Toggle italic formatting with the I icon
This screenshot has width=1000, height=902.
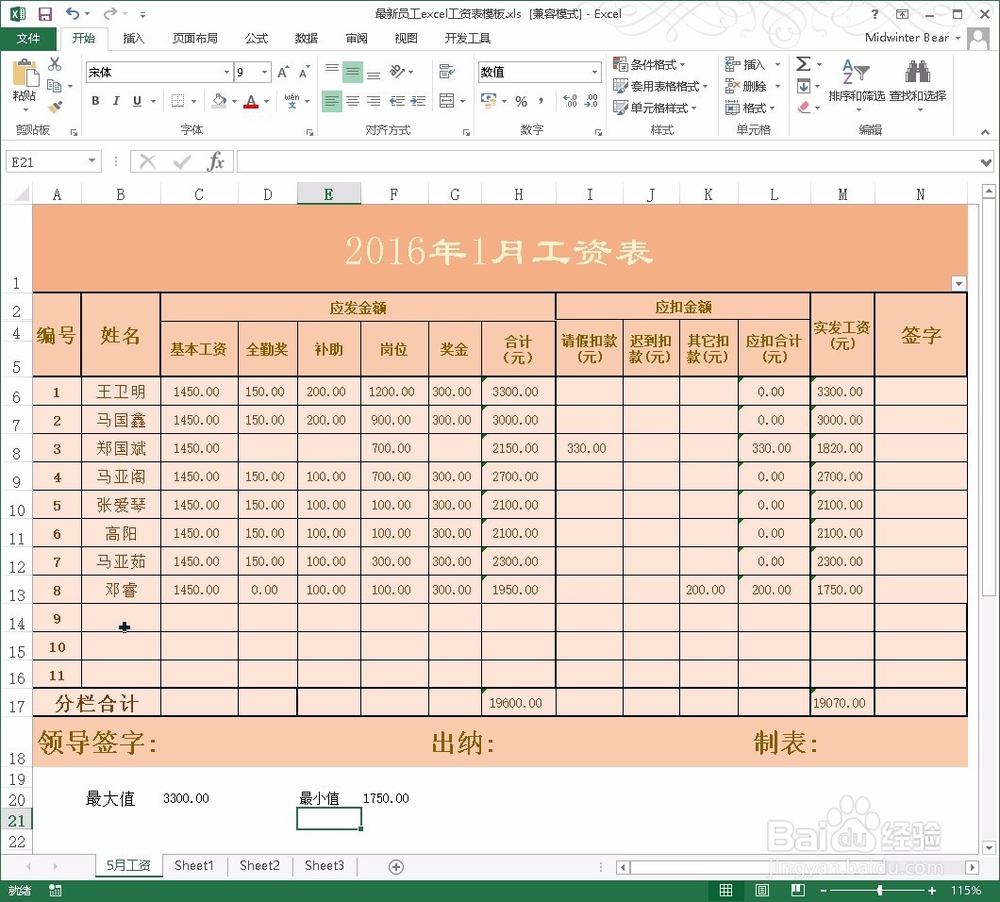116,101
